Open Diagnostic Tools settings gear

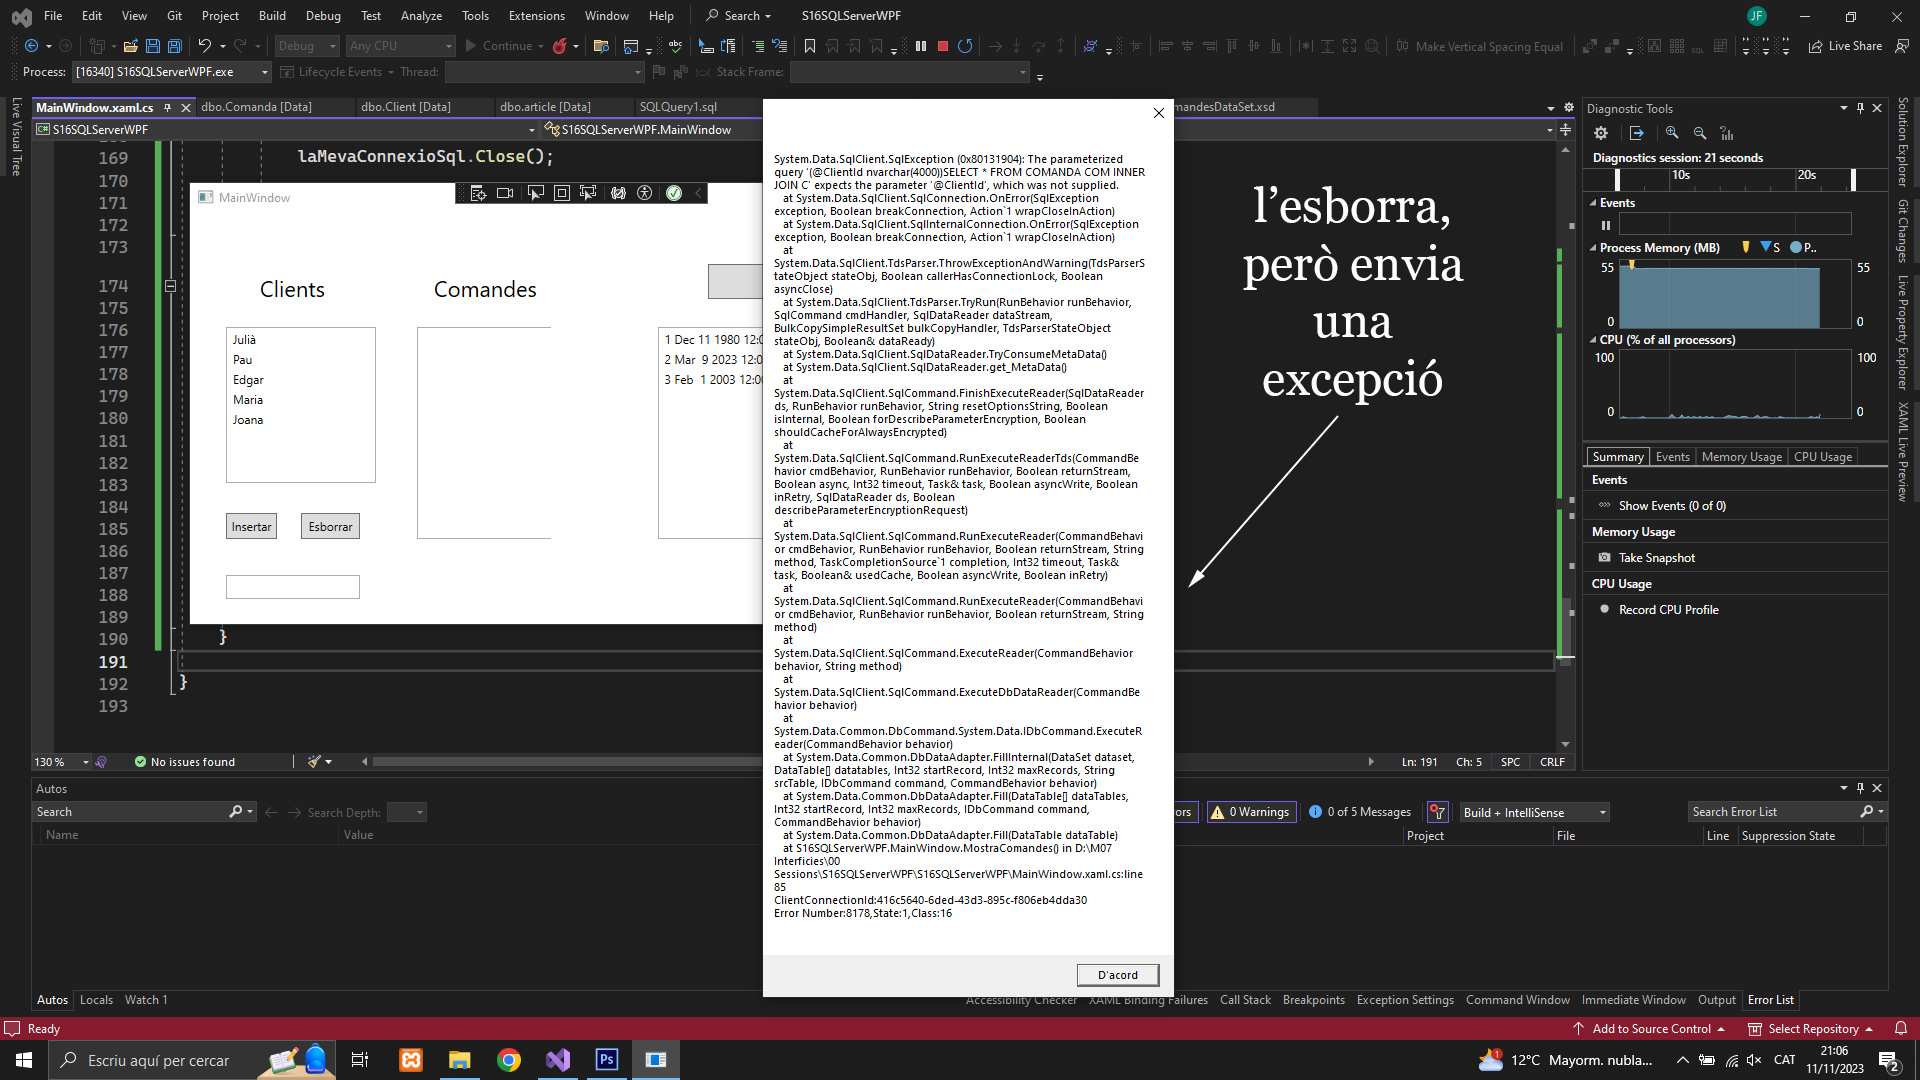point(1601,133)
